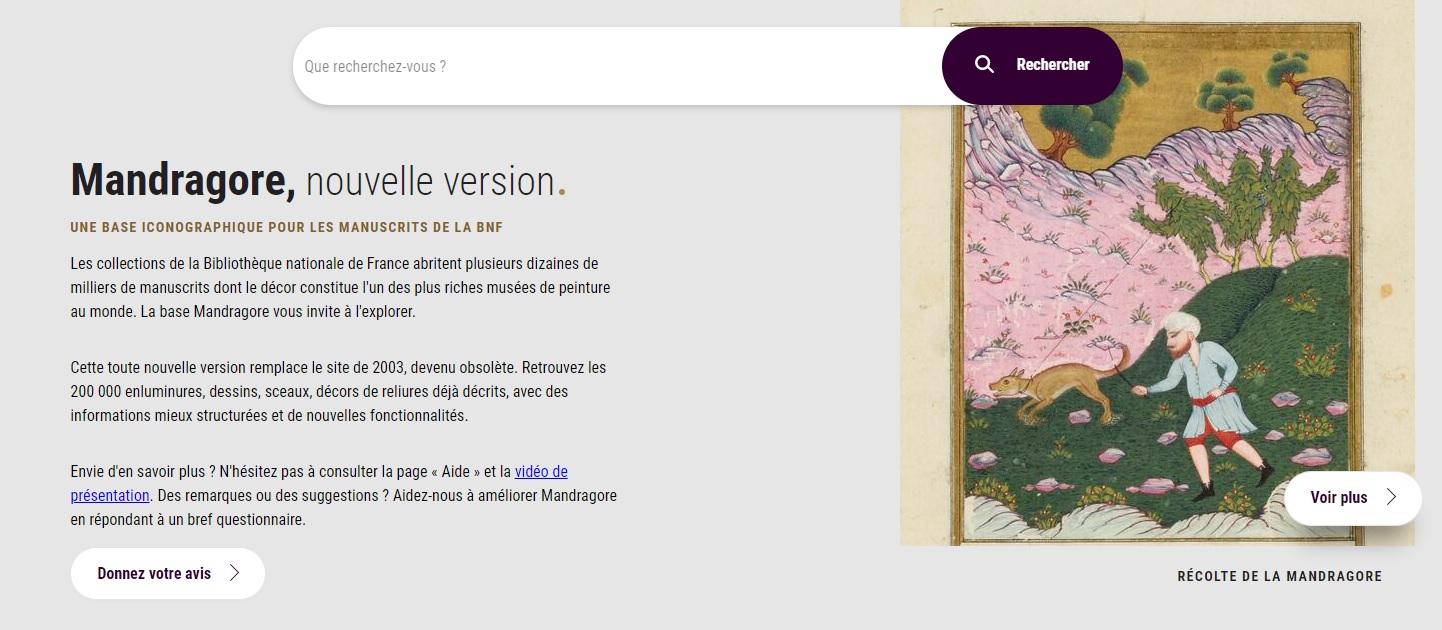
Task: Click the paragraph about Bibliothèque nationale collections
Action: (340, 287)
